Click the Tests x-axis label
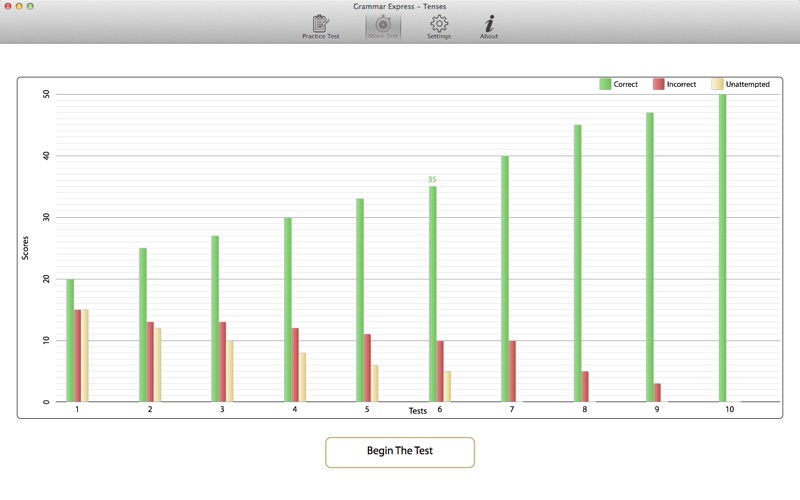The height and width of the screenshot is (500, 800). click(418, 411)
